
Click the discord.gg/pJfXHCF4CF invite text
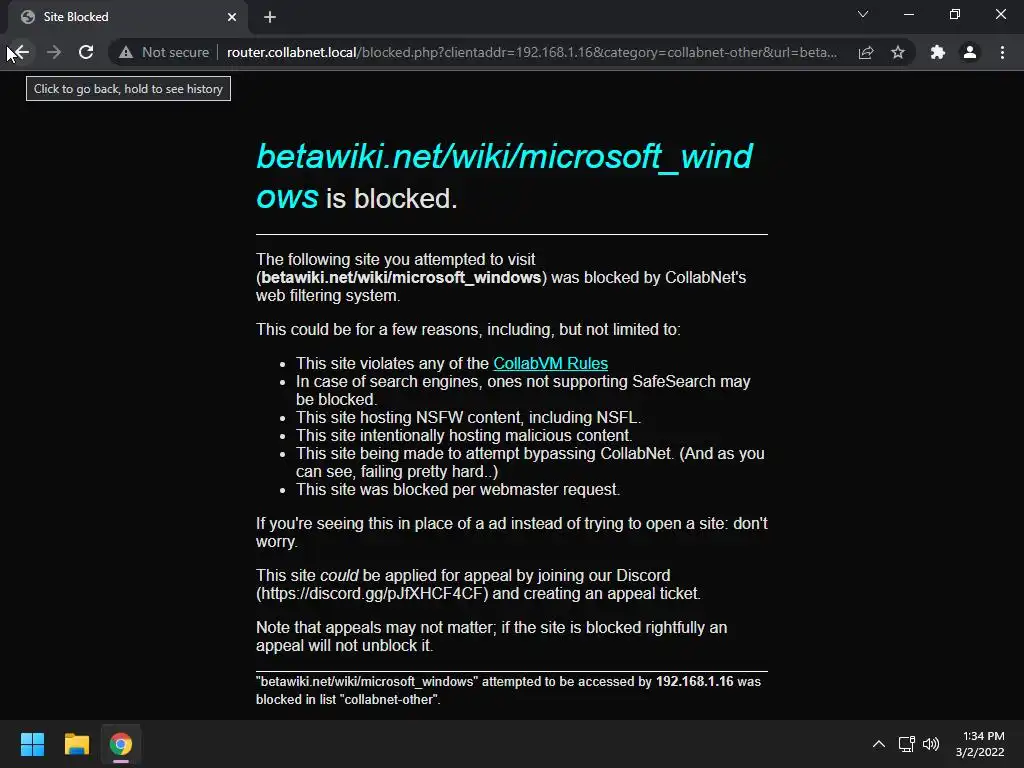tap(372, 594)
